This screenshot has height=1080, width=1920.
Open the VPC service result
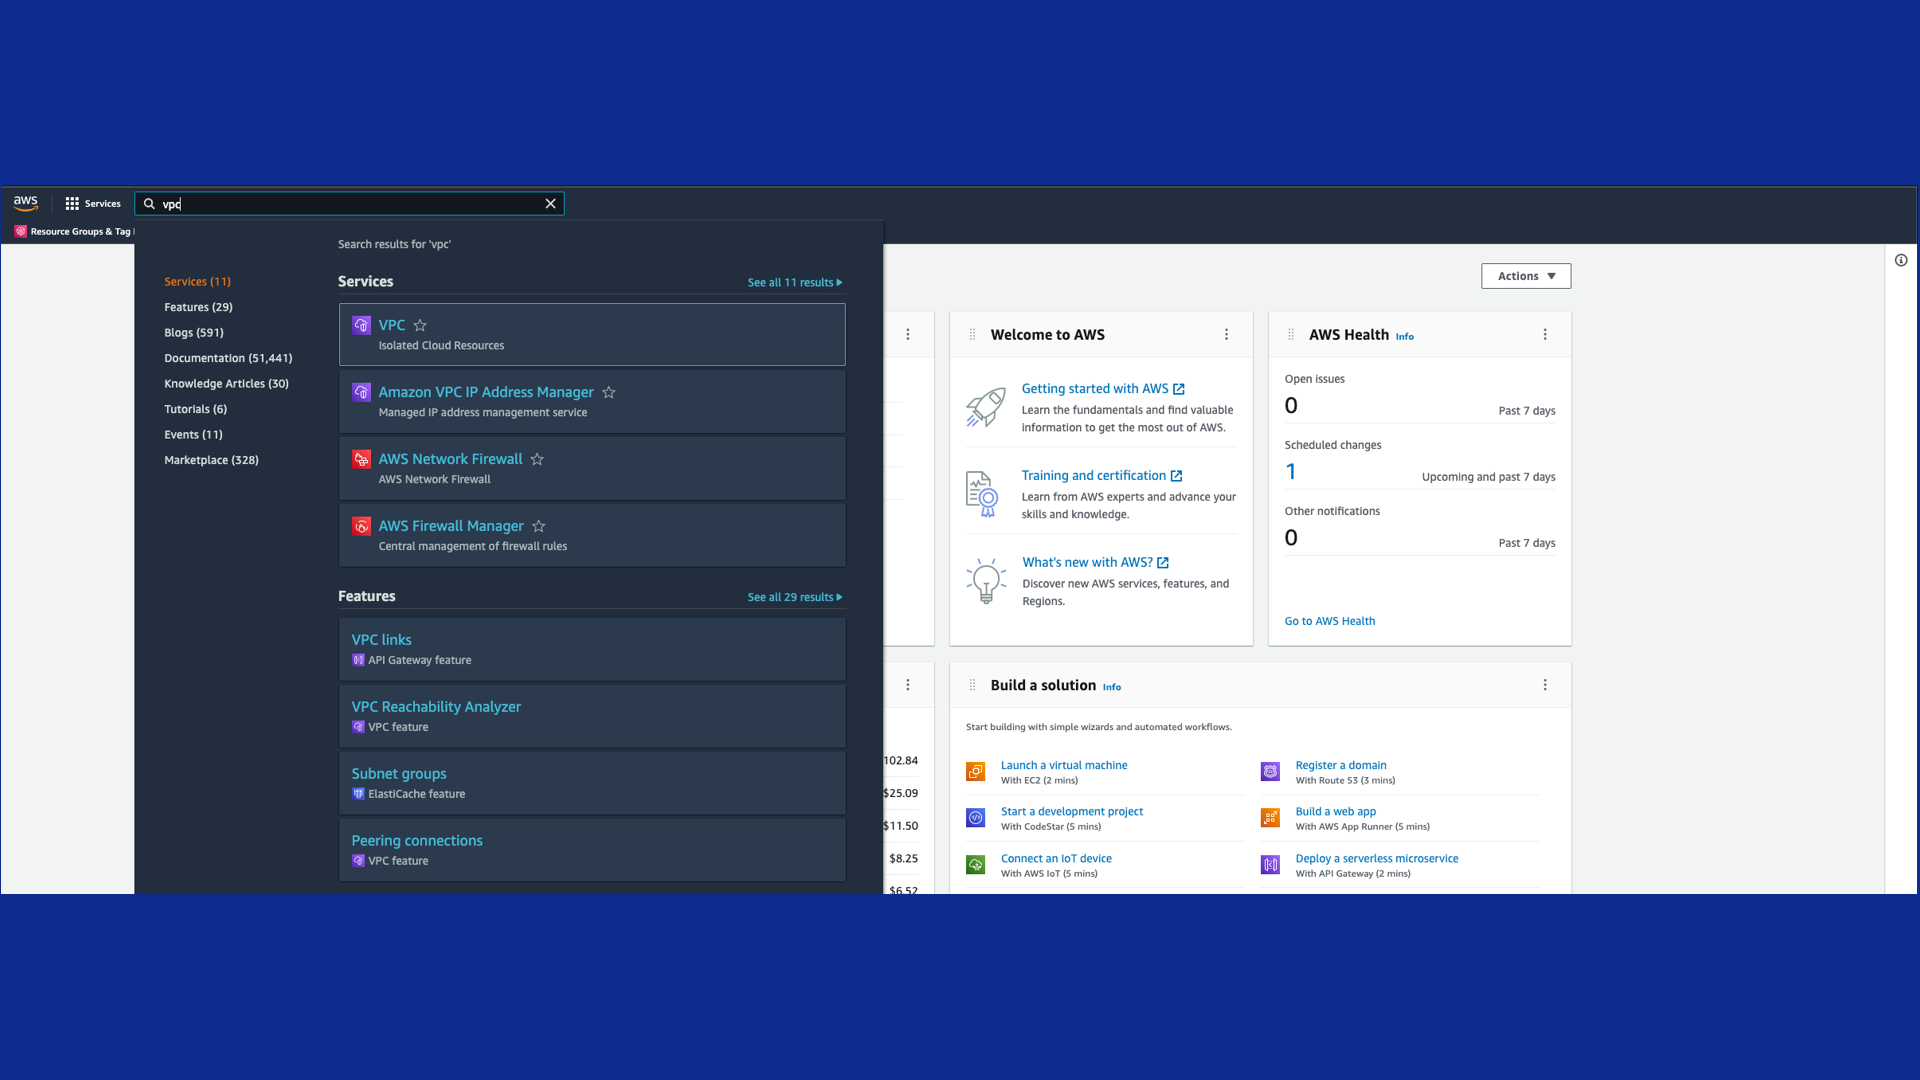pyautogui.click(x=592, y=334)
